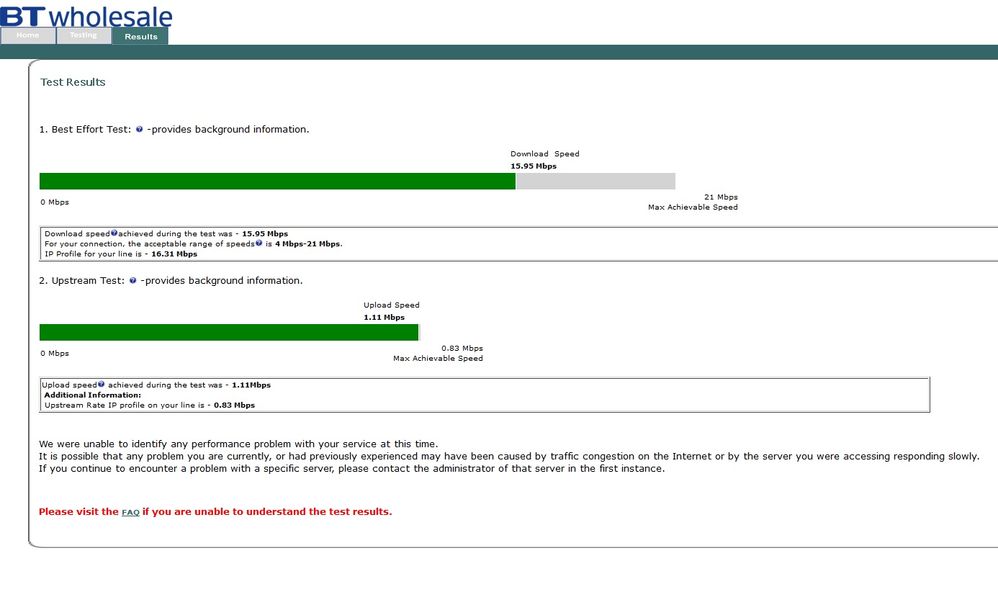Click '0.83 Mbps' max achievable speed label
The width and height of the screenshot is (998, 605).
(x=462, y=349)
